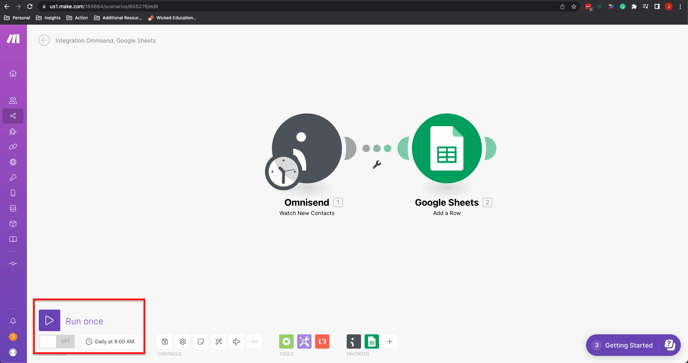Open the green Flow control tool
The width and height of the screenshot is (688, 363).
tap(286, 341)
